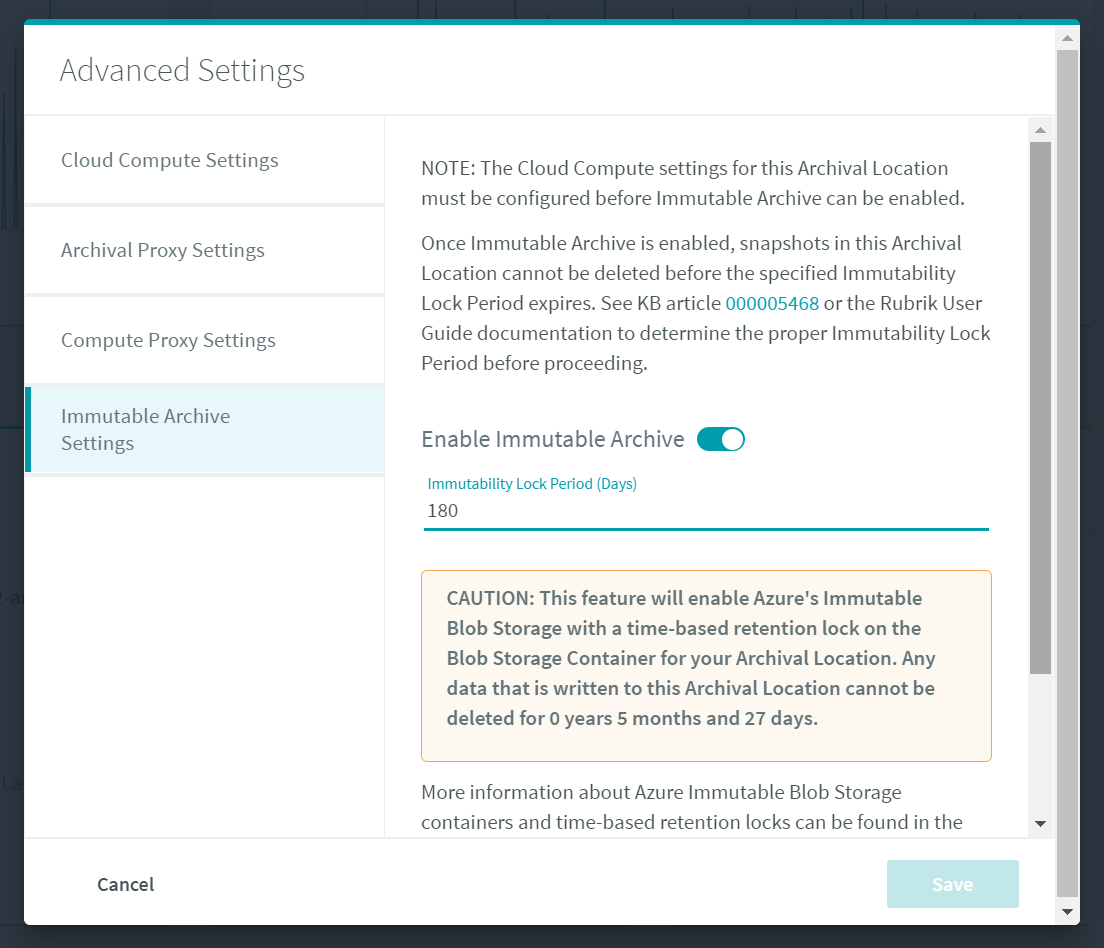Select the Compute Proxy Settings tab

coord(168,341)
